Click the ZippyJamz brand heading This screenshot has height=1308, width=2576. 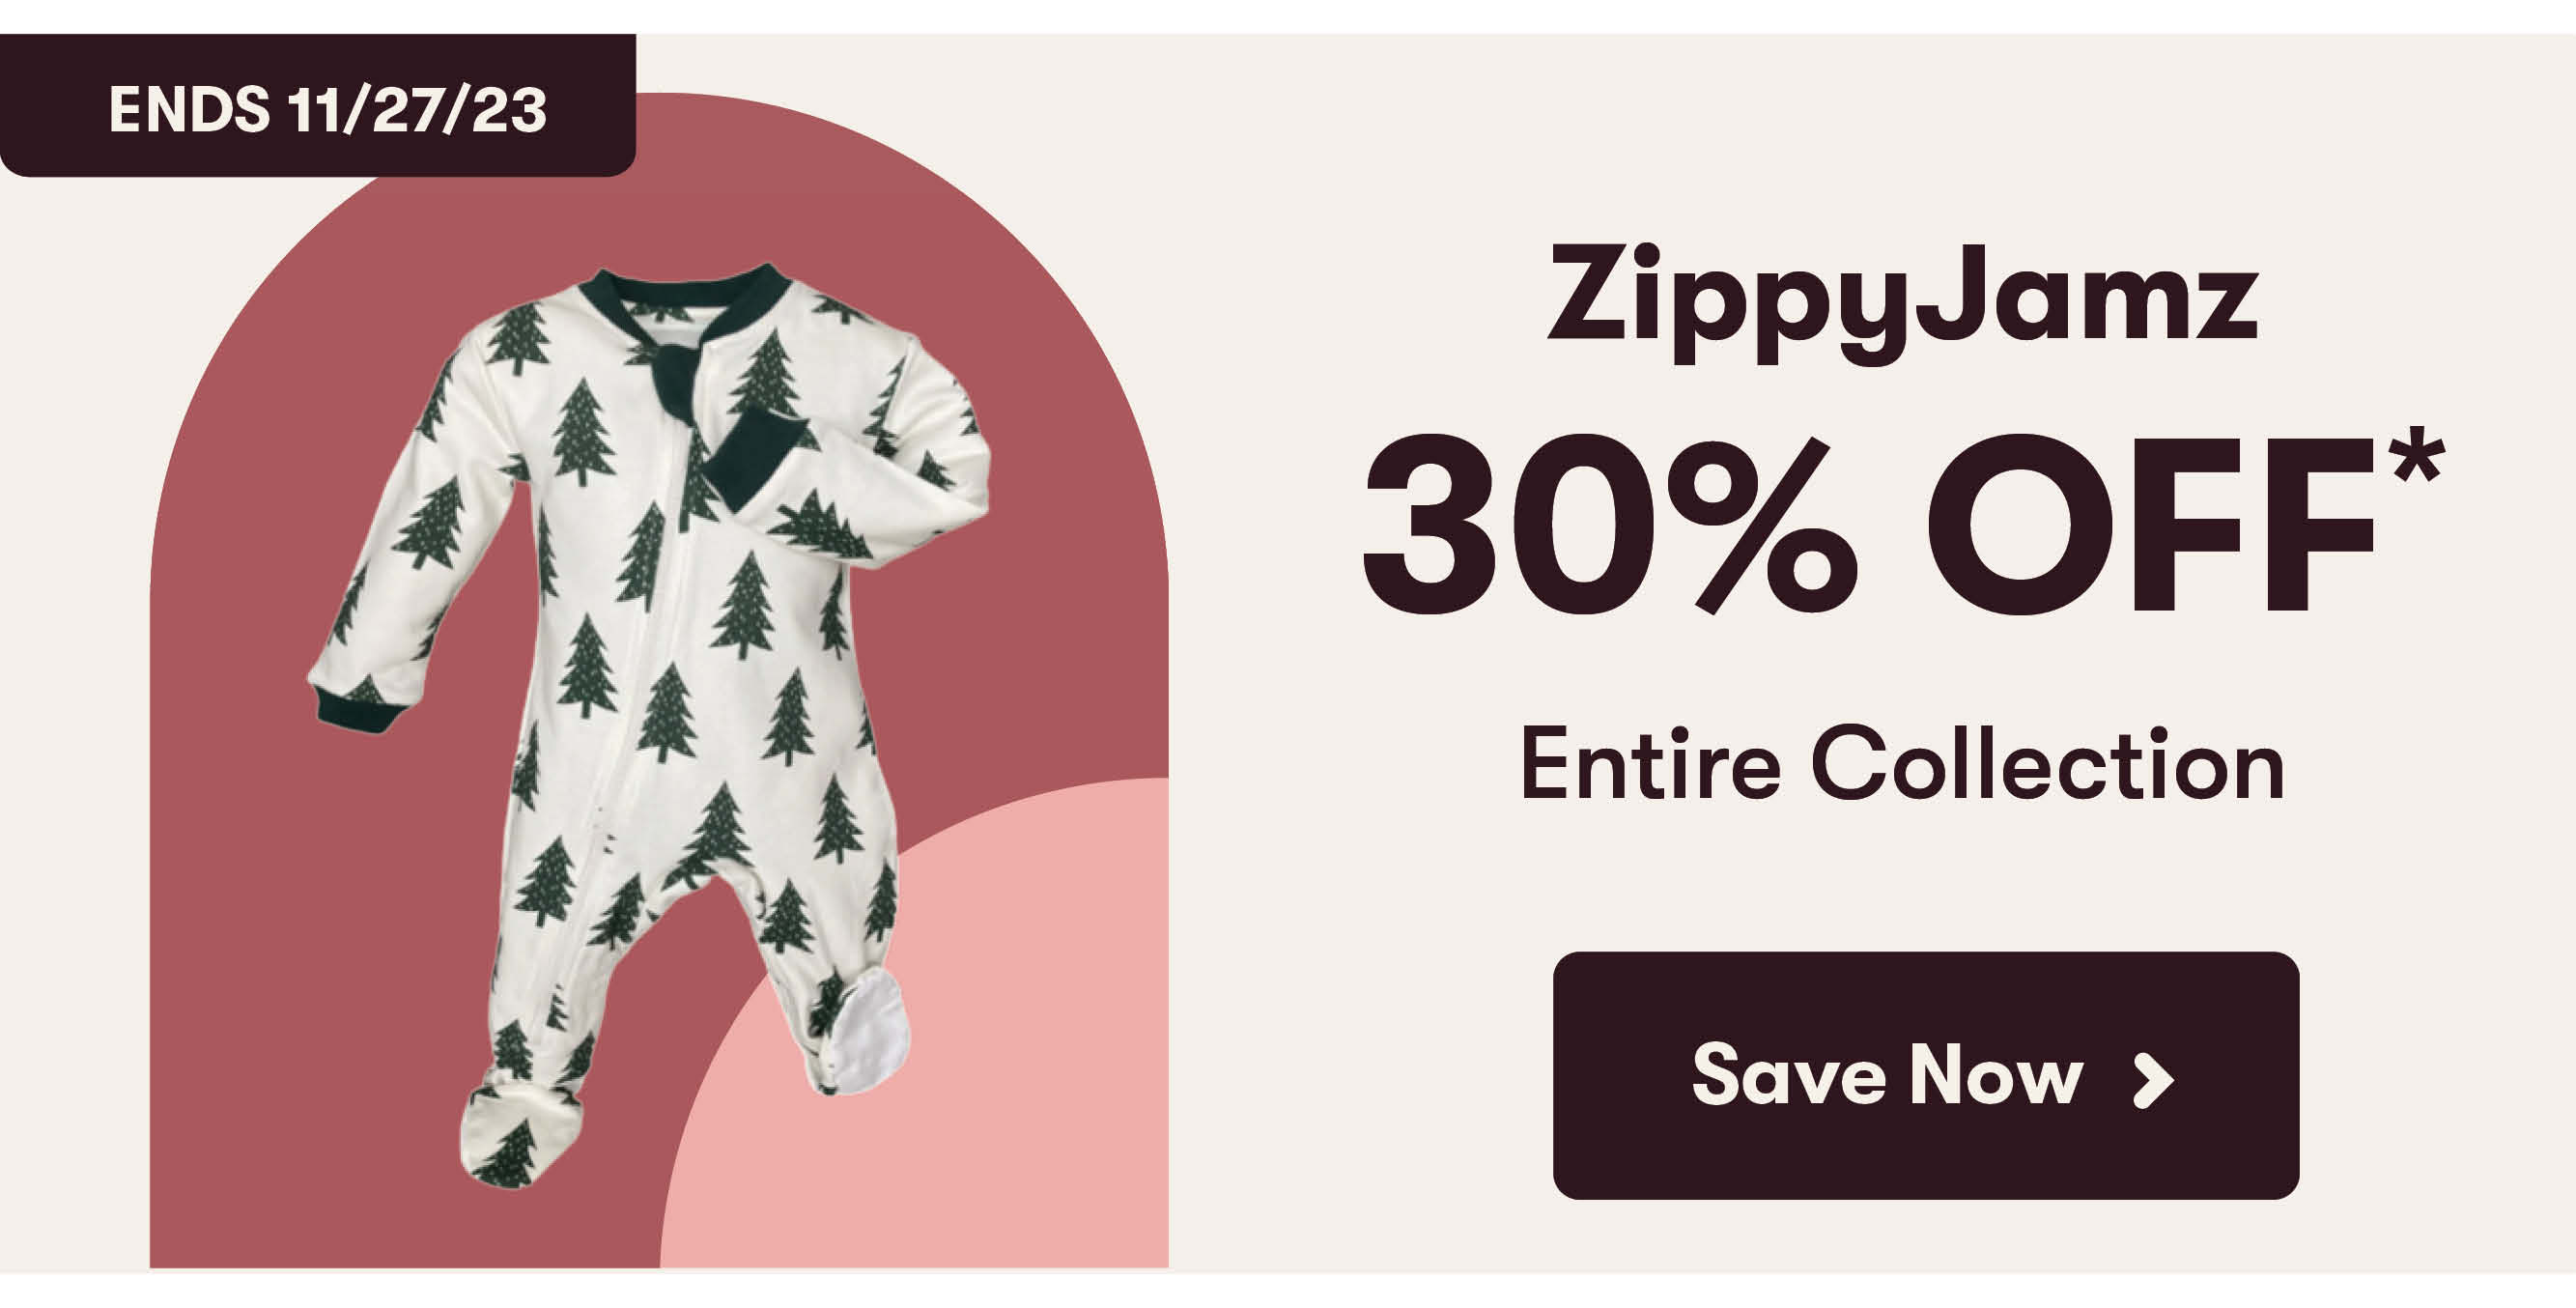click(x=1903, y=301)
